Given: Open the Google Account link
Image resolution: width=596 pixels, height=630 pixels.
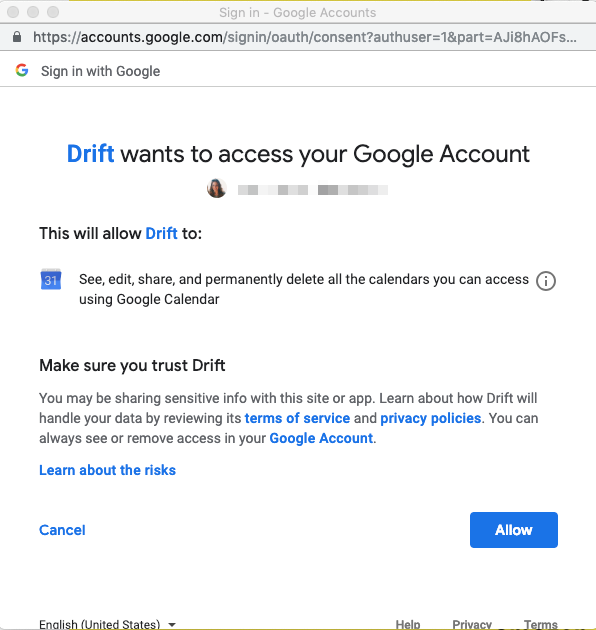Looking at the screenshot, I should [x=321, y=438].
